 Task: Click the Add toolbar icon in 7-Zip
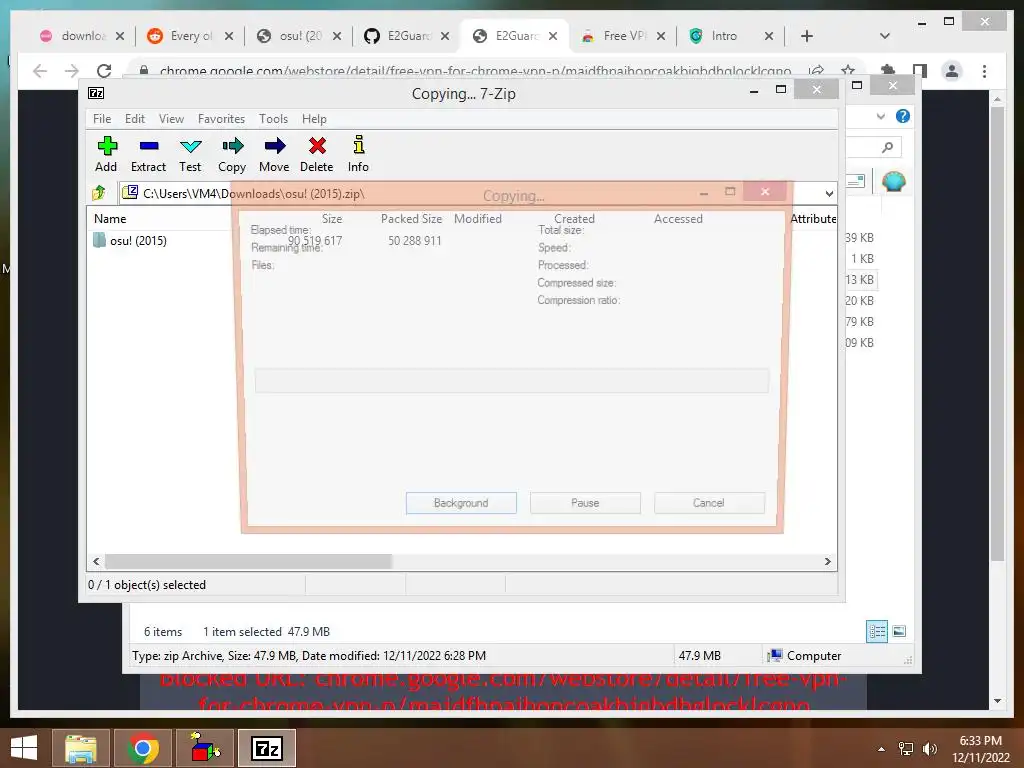click(106, 154)
